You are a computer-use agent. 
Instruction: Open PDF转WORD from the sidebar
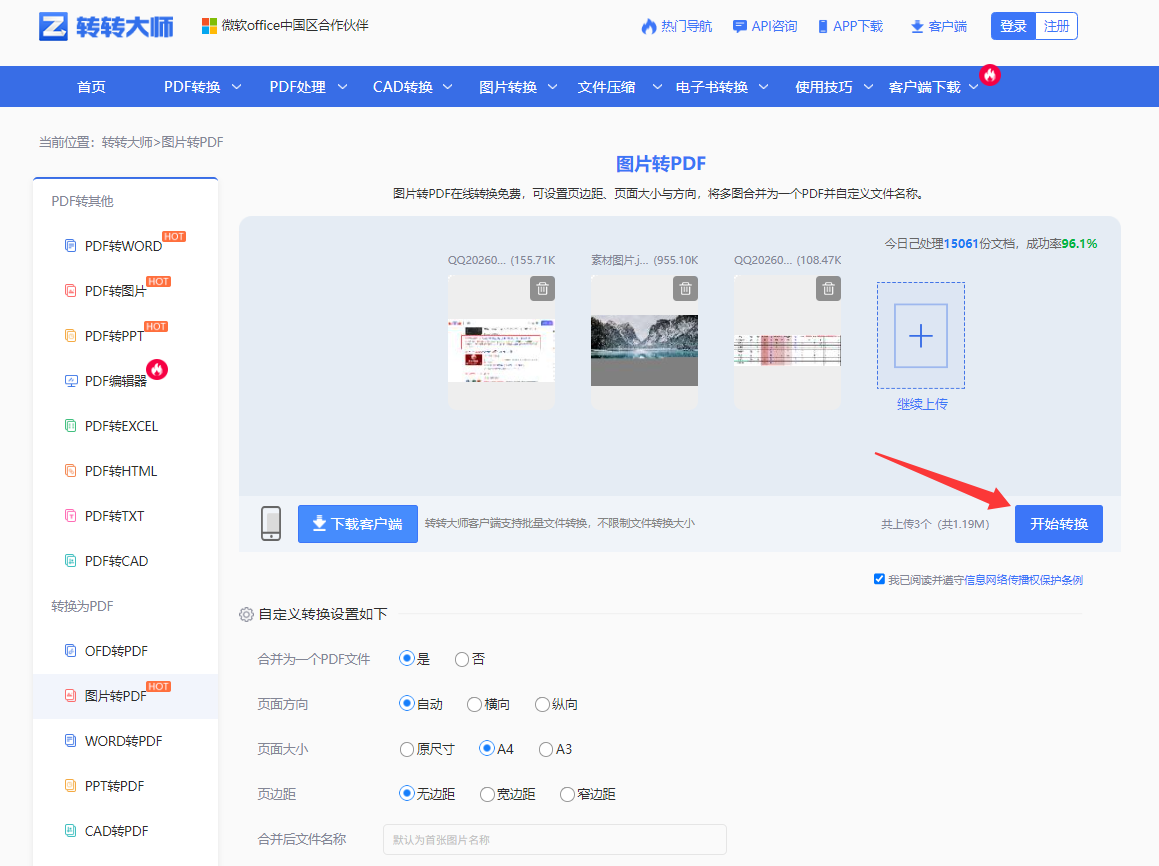(x=123, y=246)
